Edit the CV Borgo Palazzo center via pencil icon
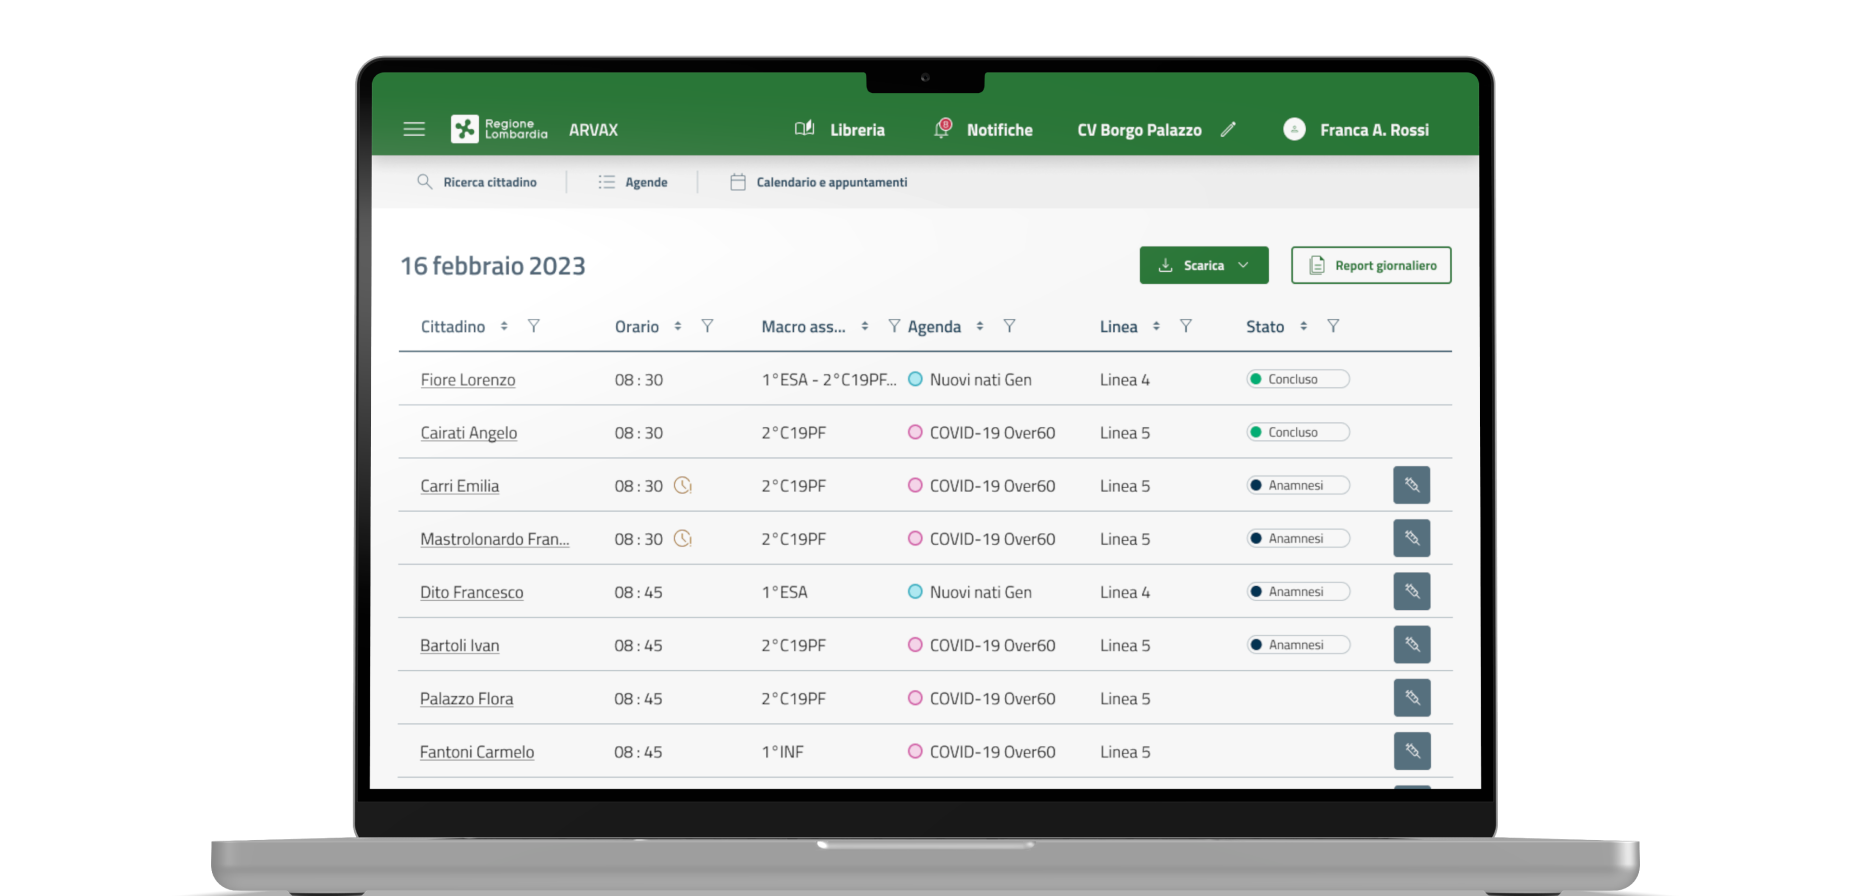 tap(1228, 129)
